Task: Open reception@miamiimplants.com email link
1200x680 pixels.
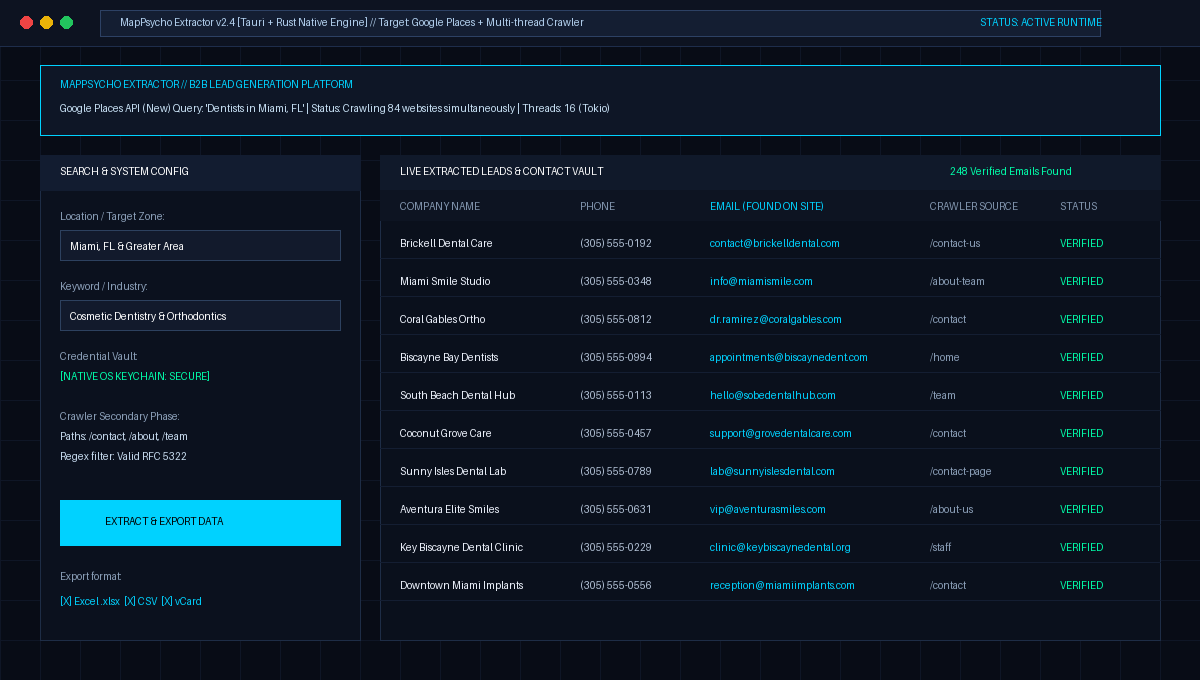Action: (782, 586)
